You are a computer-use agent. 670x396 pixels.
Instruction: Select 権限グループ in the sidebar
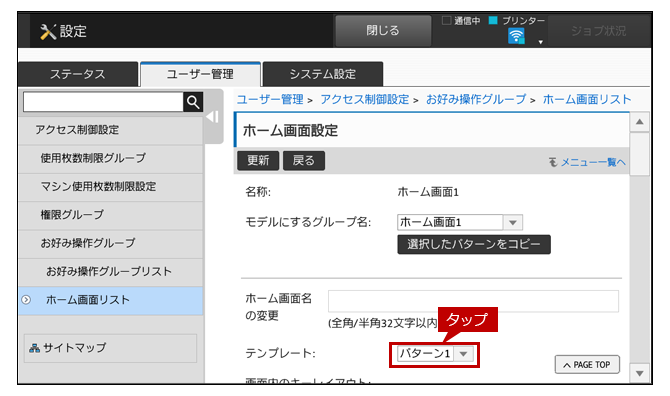(111, 215)
